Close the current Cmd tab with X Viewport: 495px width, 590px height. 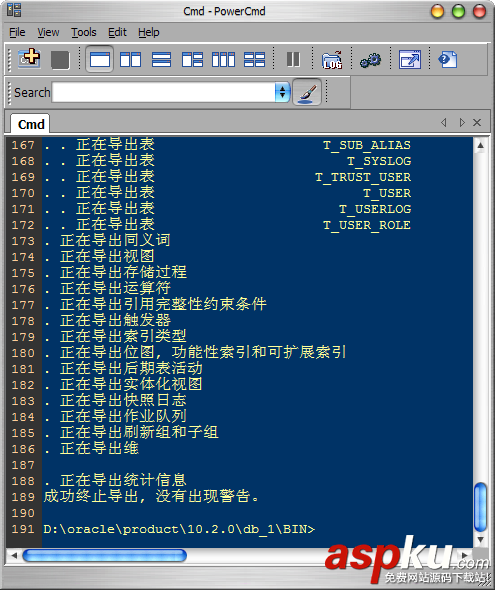pyautogui.click(x=477, y=123)
